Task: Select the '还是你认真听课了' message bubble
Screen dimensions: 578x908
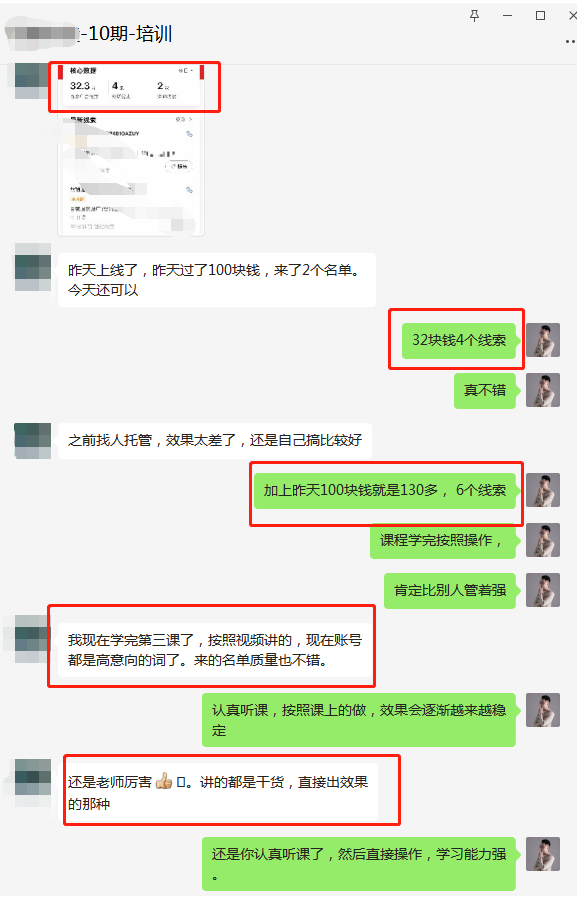Action: pyautogui.click(x=359, y=864)
